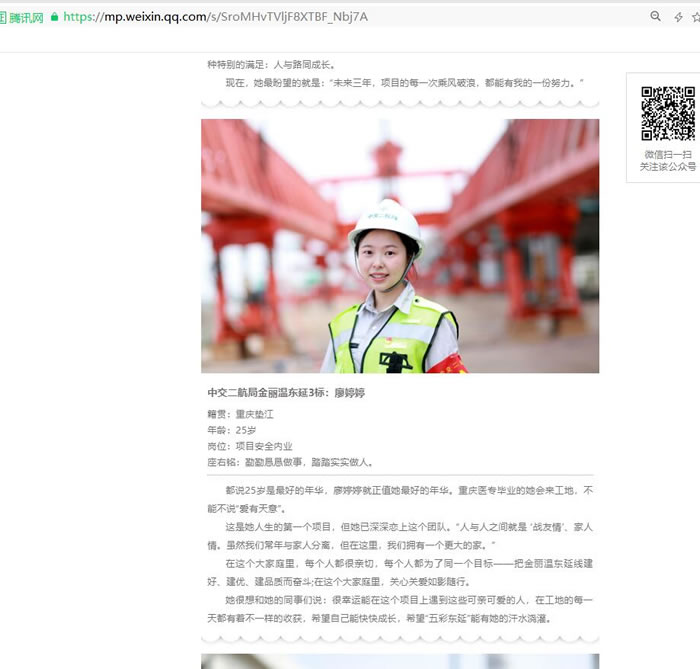The height and width of the screenshot is (669, 700).
Task: Open the photo of the worker in helmet
Action: [x=400, y=246]
